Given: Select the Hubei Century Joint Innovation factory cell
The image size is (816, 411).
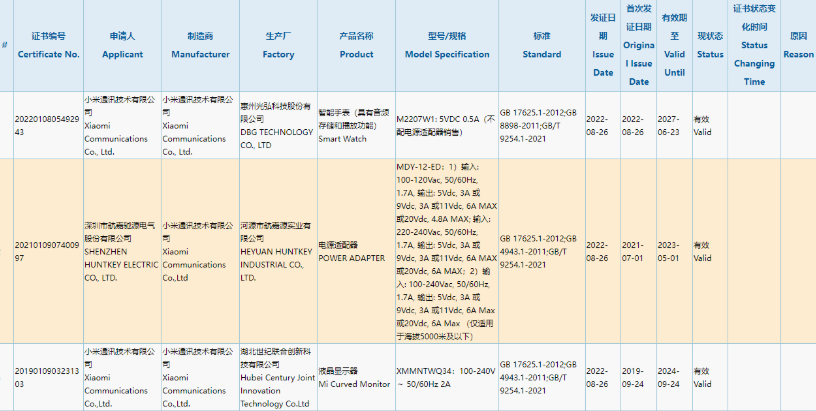Looking at the screenshot, I should (x=278, y=377).
